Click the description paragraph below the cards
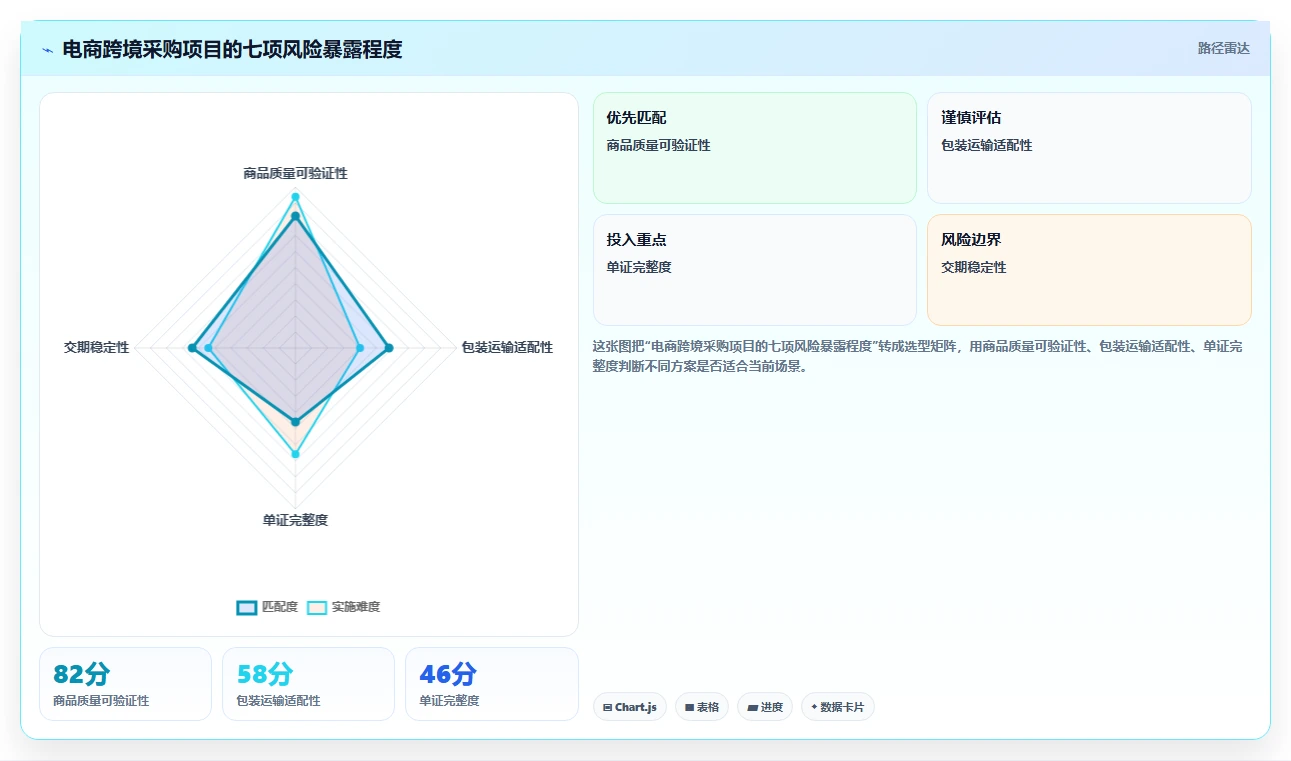 pos(918,356)
